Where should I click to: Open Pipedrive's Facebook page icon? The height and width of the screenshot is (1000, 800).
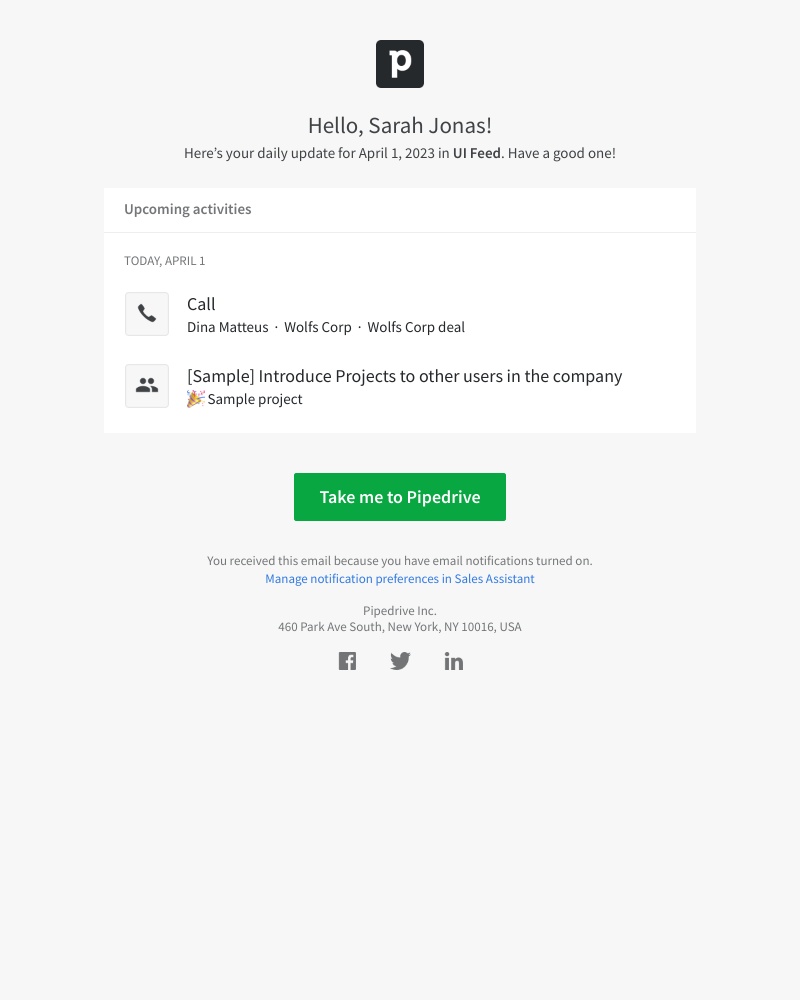pyautogui.click(x=347, y=661)
